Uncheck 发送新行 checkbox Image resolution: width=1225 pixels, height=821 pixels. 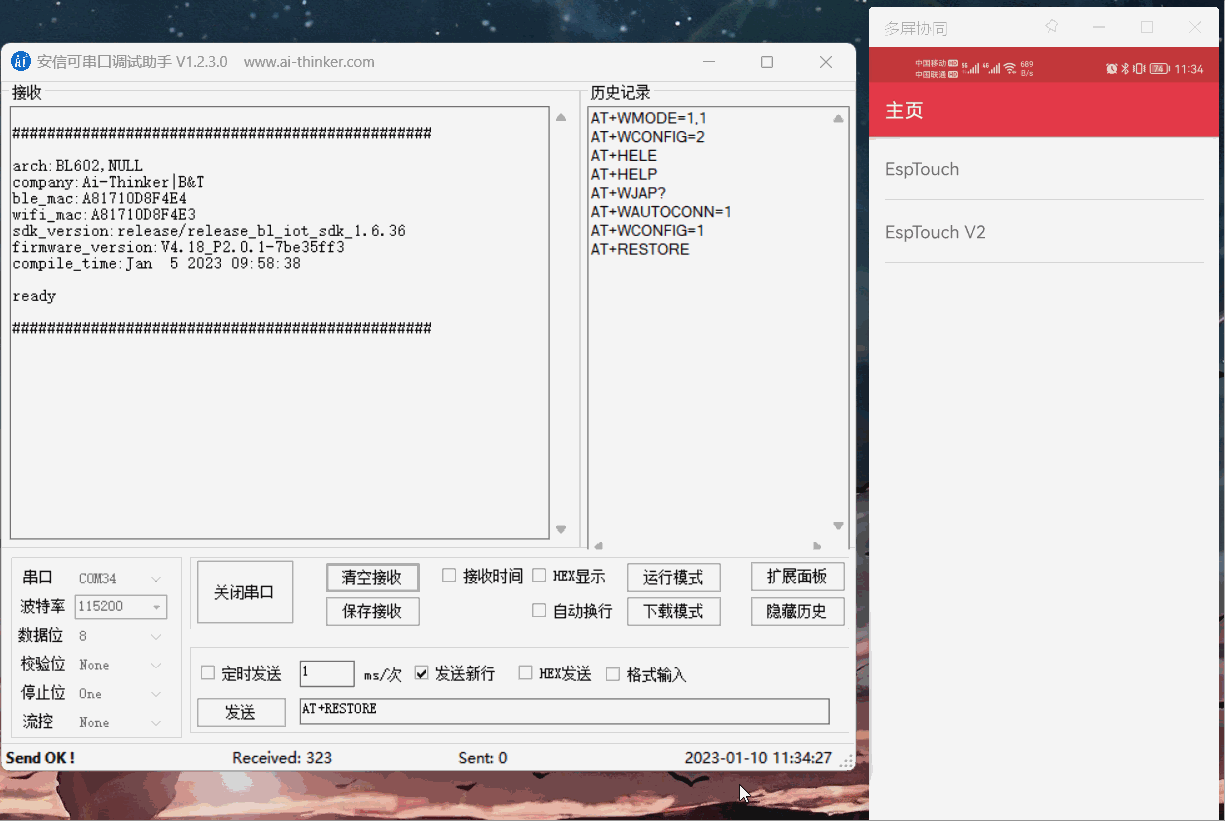click(421, 673)
